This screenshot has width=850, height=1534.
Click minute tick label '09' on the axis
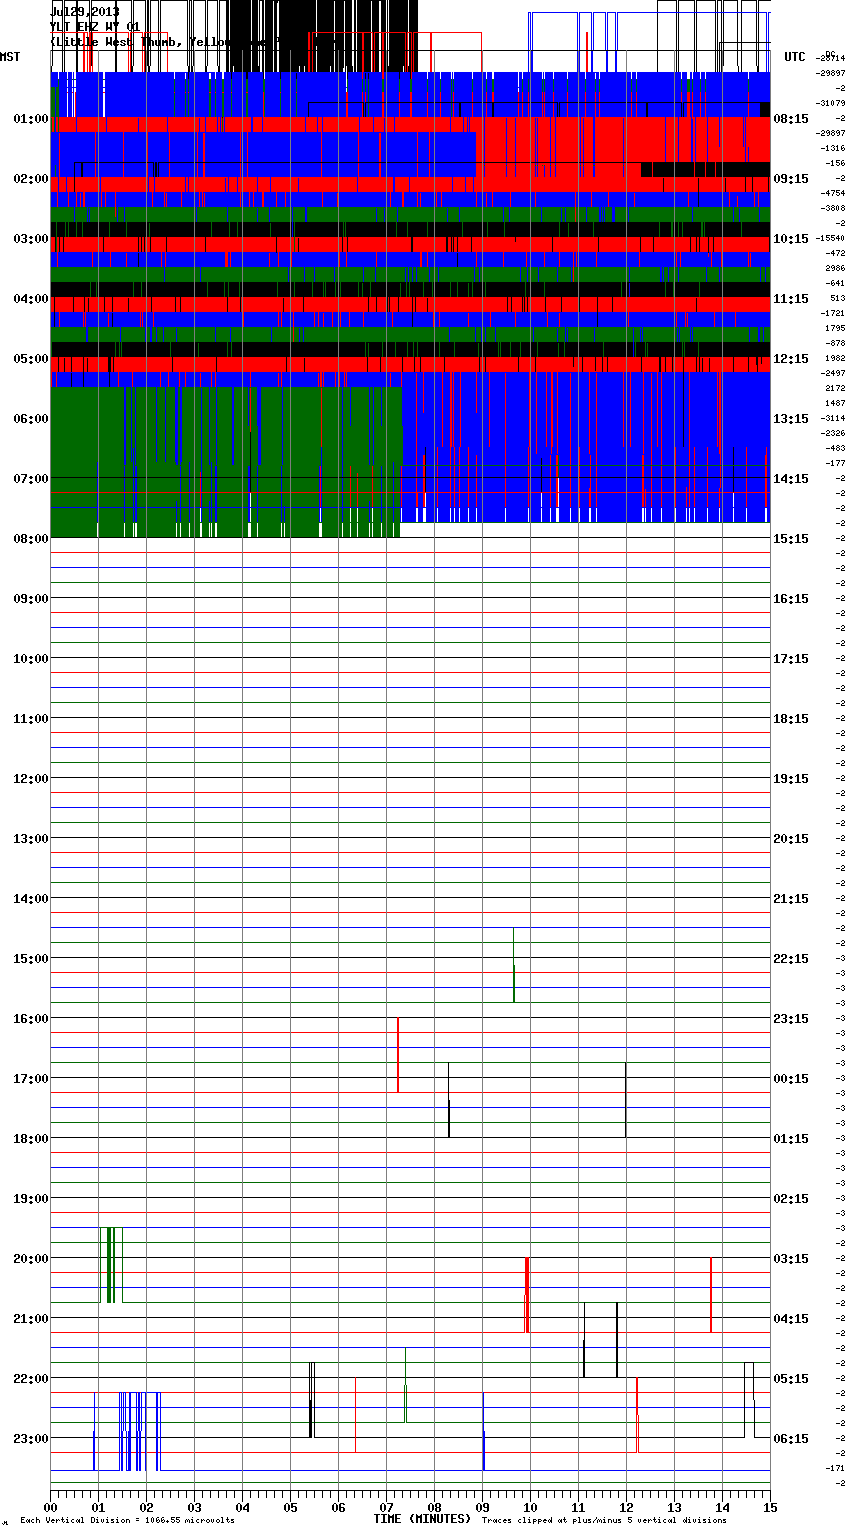(x=483, y=1507)
